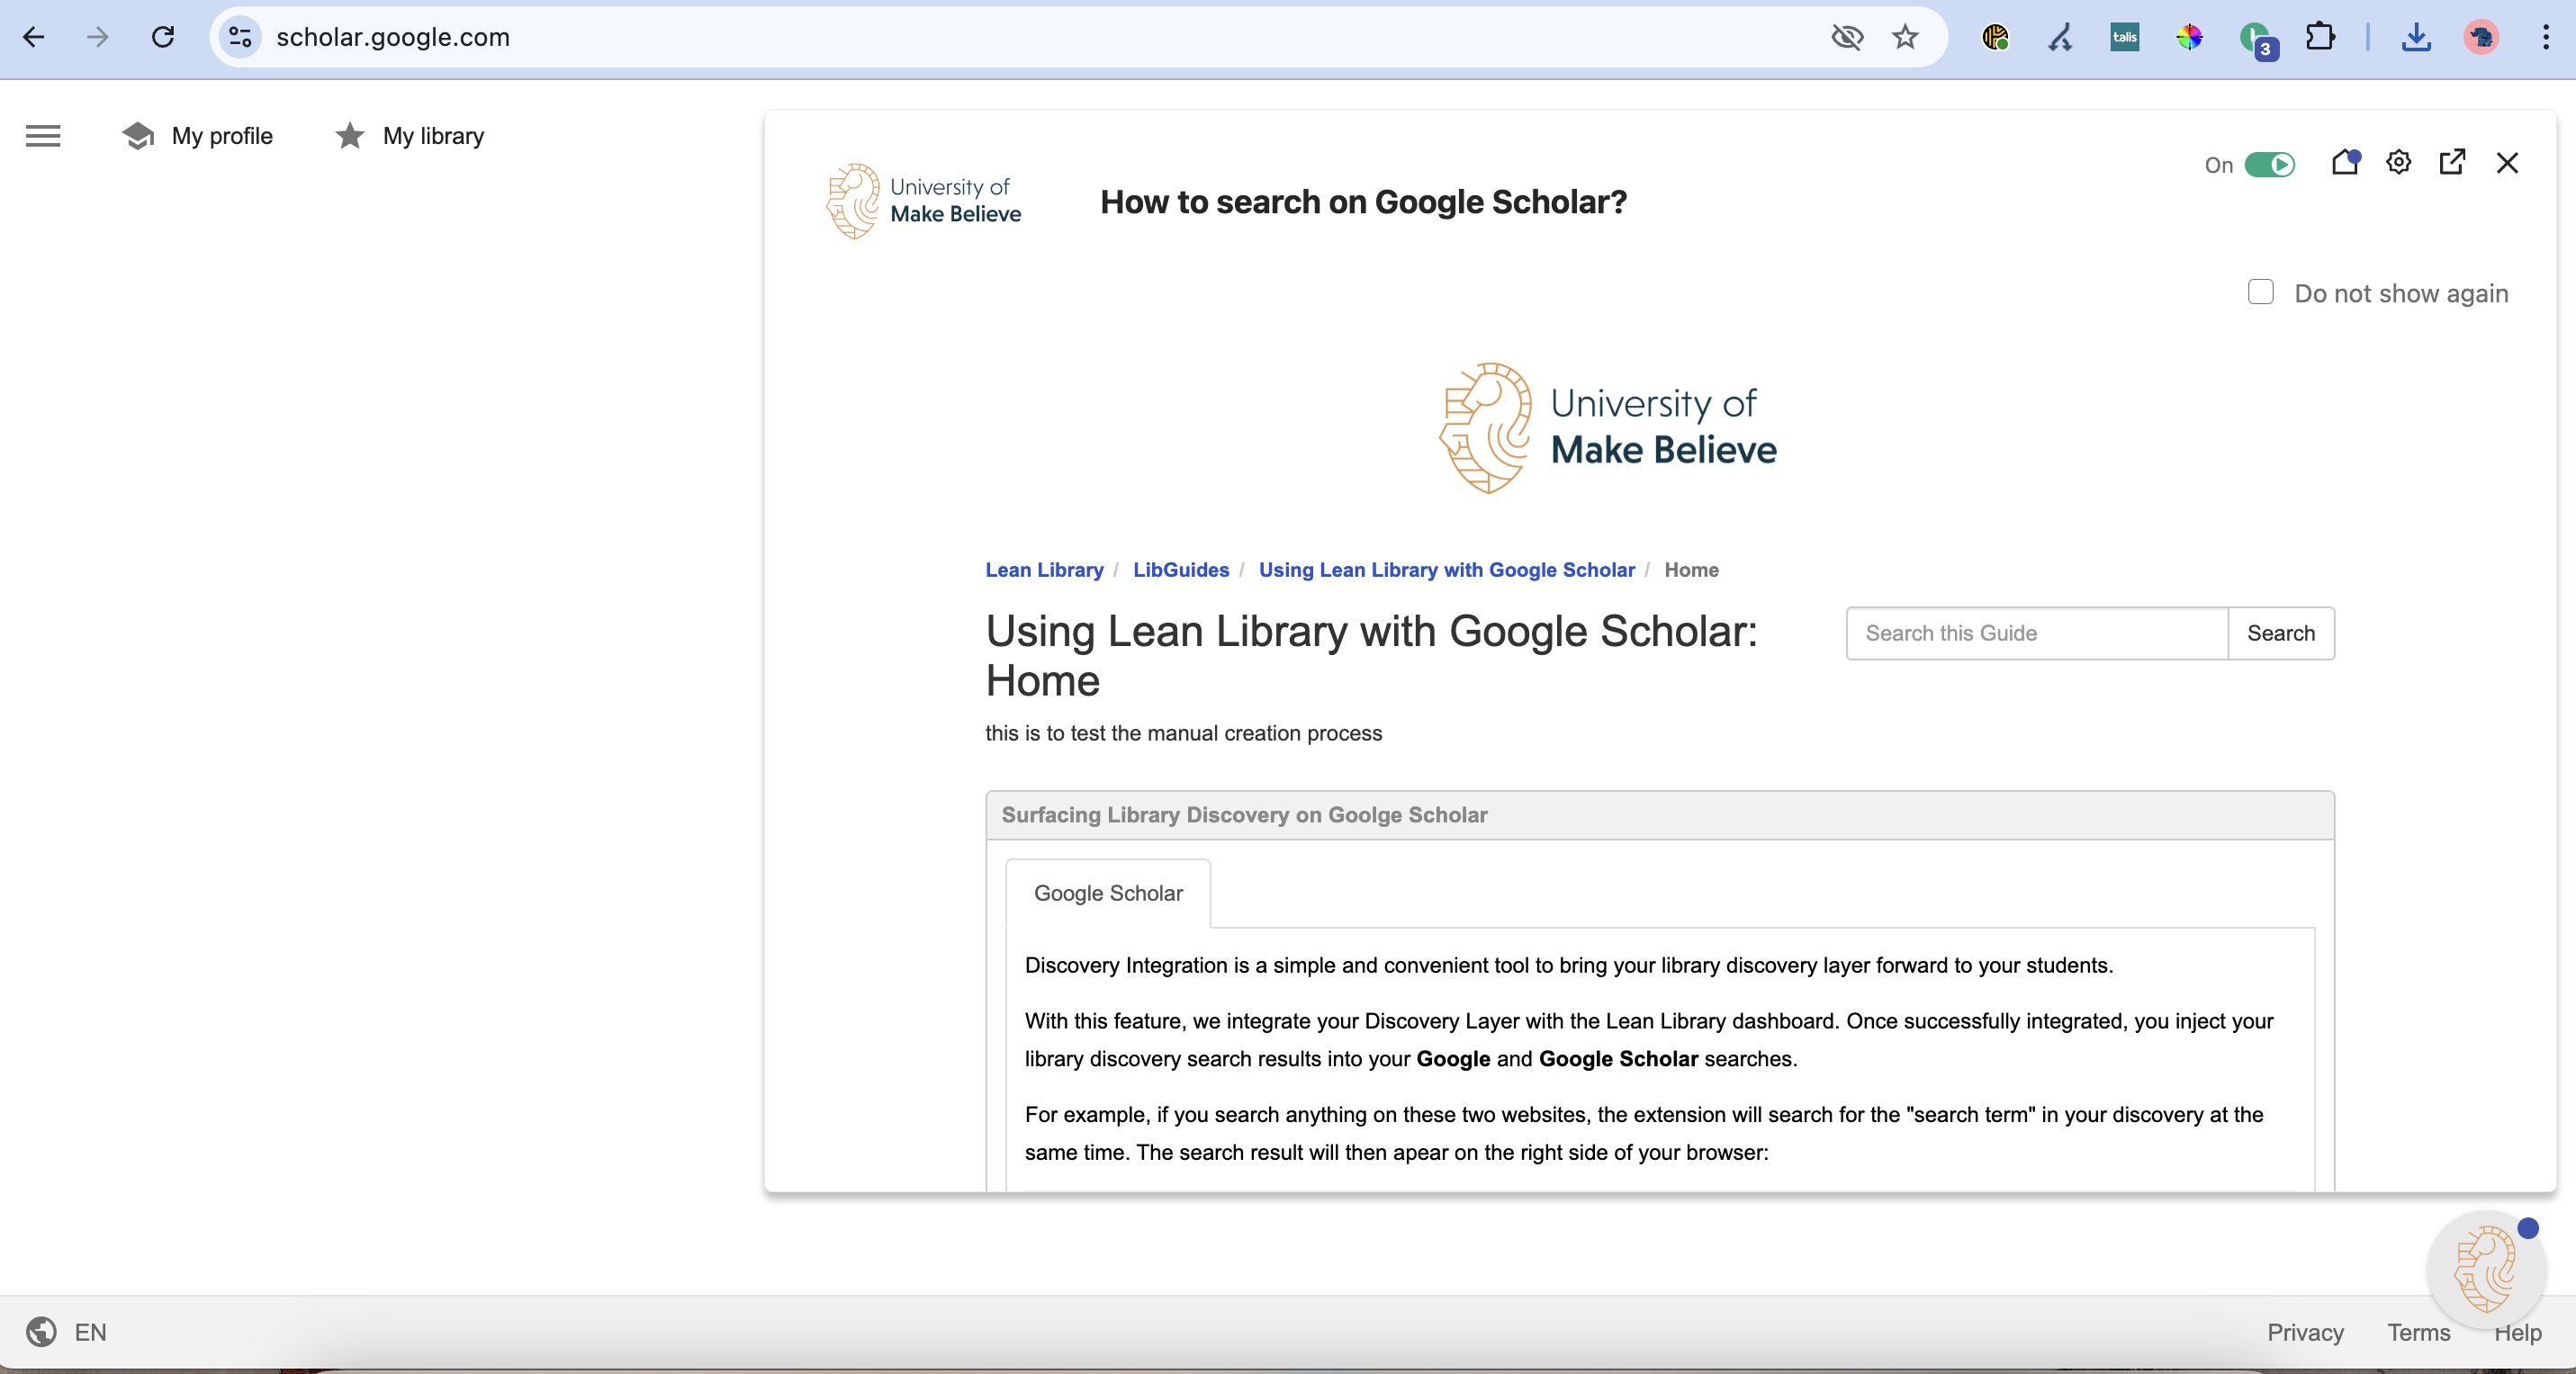This screenshot has width=2576, height=1374.
Task: Open the green extension with badge 3
Action: [2257, 40]
